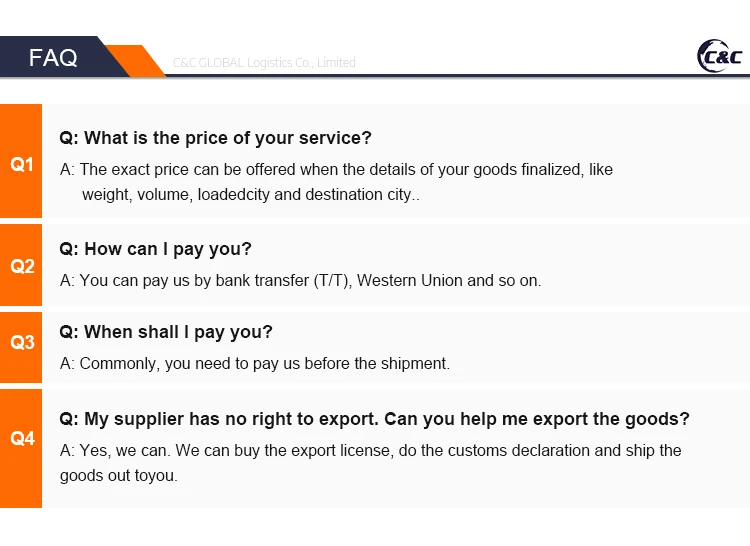Click the export license answer text
The height and width of the screenshot is (546, 750).
click(x=370, y=451)
